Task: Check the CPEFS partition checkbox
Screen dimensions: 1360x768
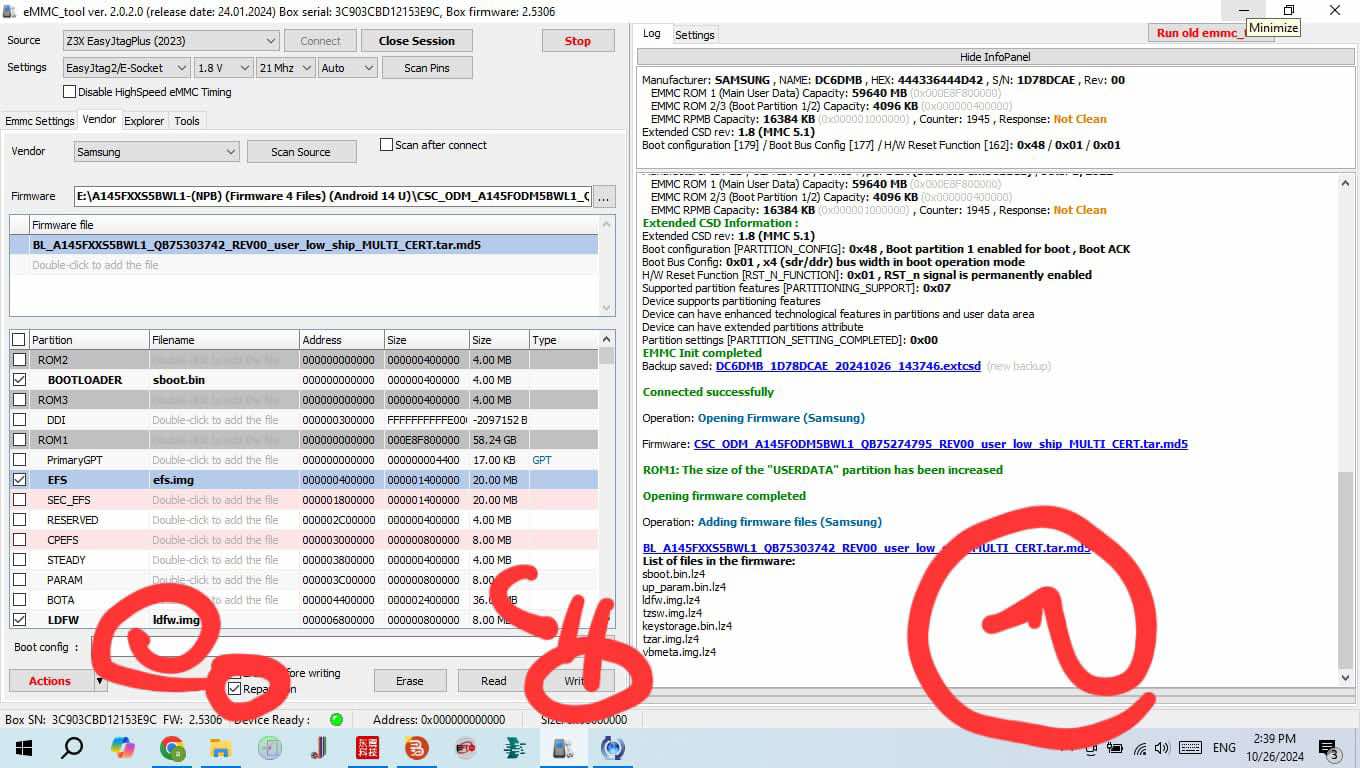Action: point(19,540)
